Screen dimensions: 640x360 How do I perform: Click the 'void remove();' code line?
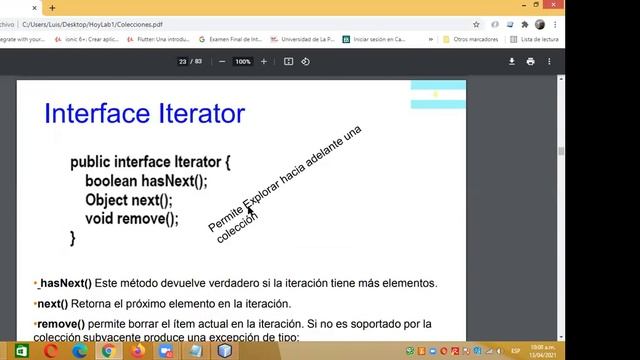tap(132, 219)
